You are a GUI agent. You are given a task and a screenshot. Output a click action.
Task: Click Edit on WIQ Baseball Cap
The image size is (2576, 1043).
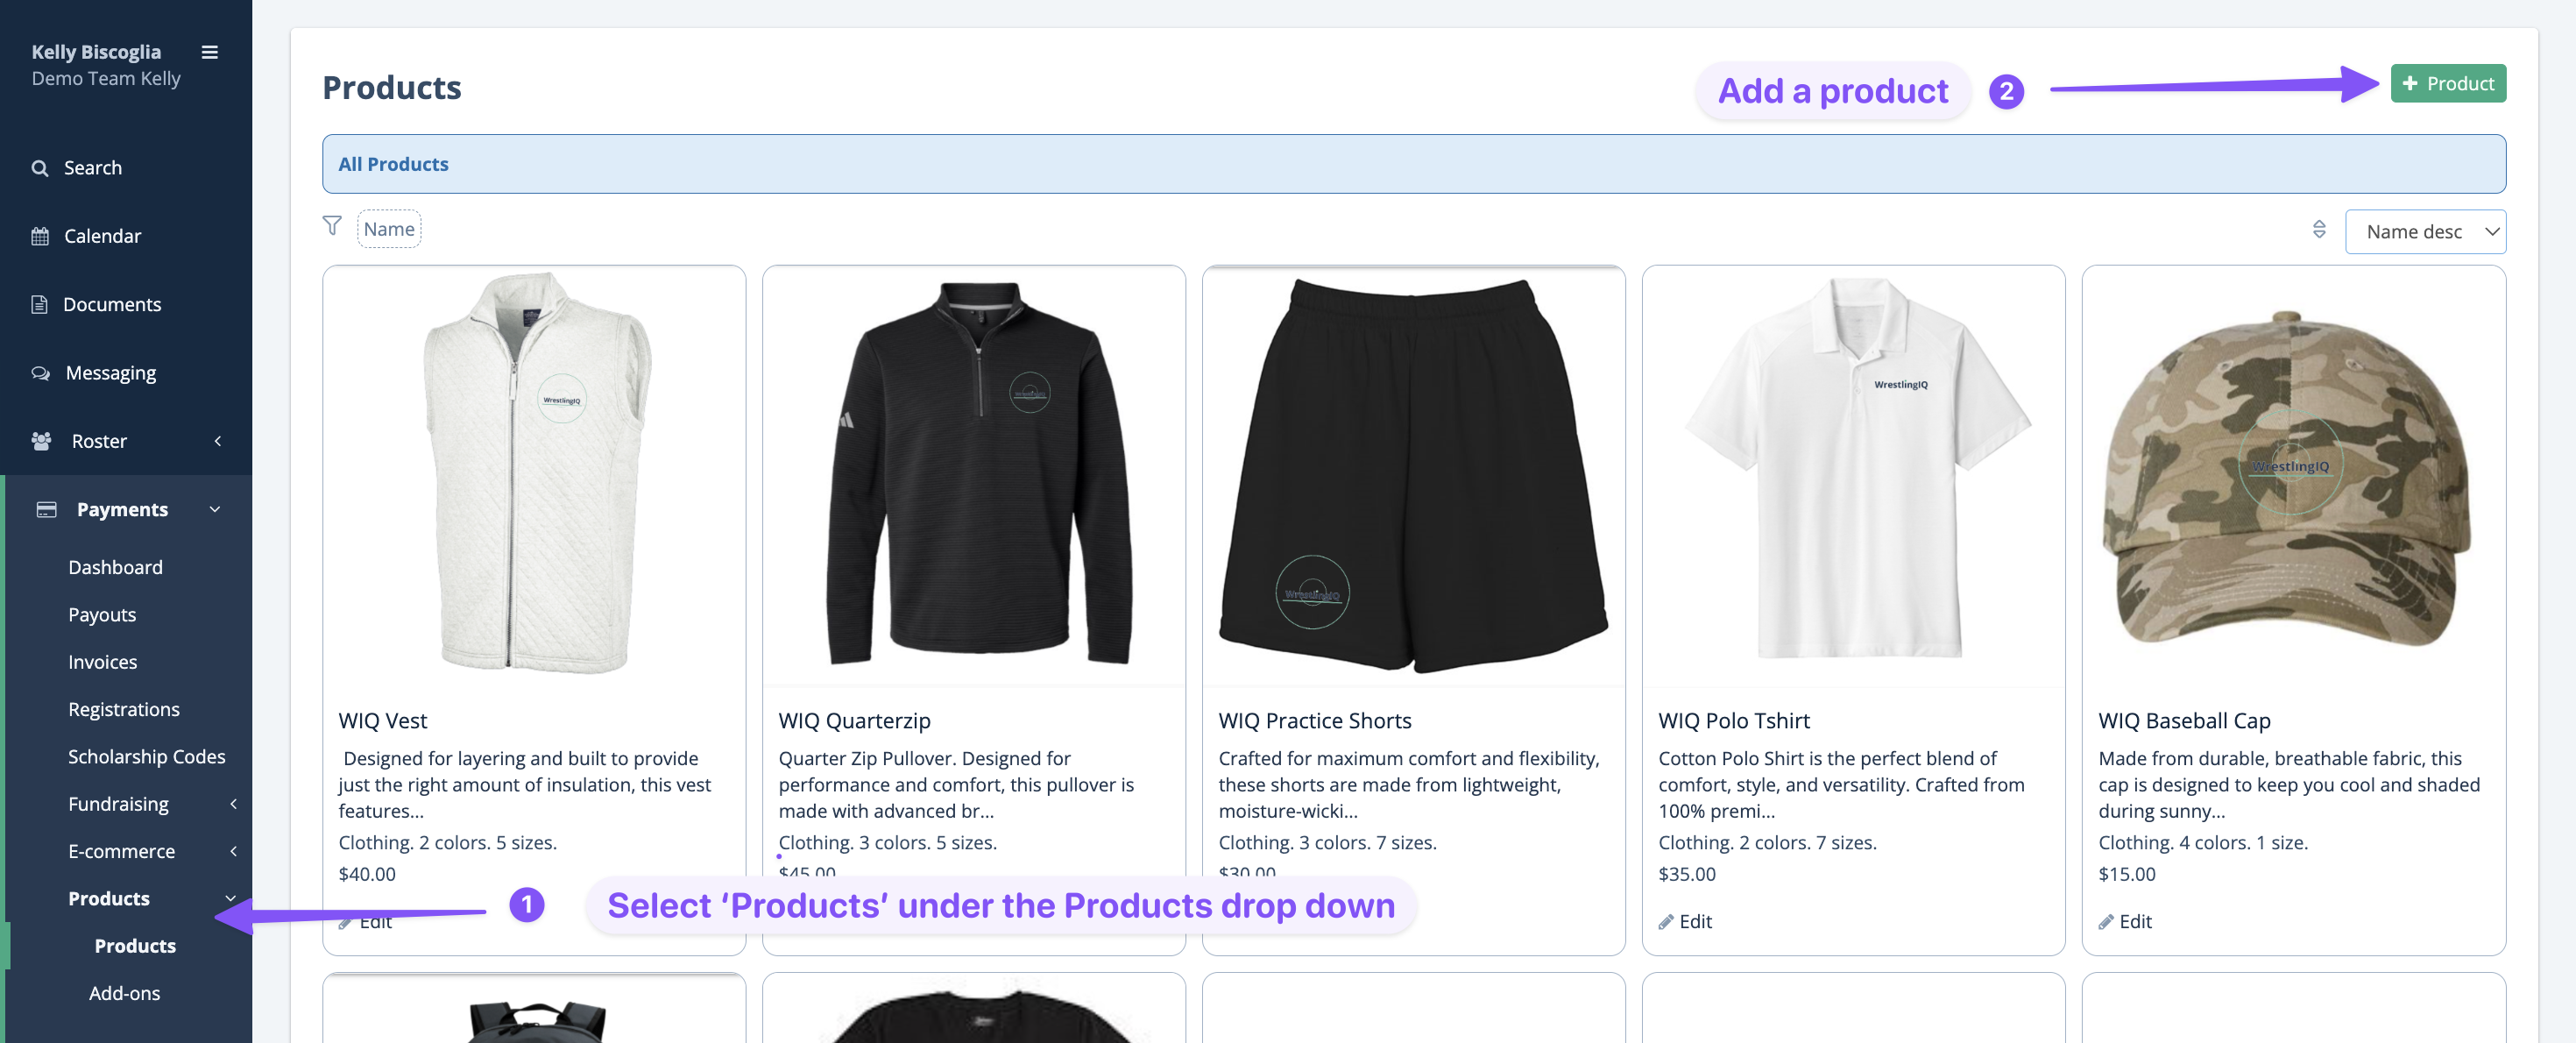2135,922
